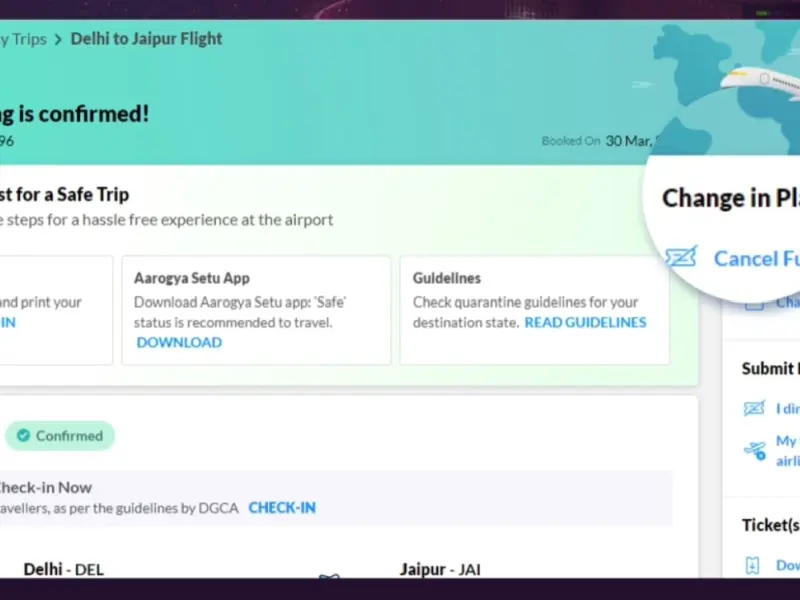800x600 pixels.
Task: Click the download ticket icon under Ticket(s)
Action: (x=754, y=565)
